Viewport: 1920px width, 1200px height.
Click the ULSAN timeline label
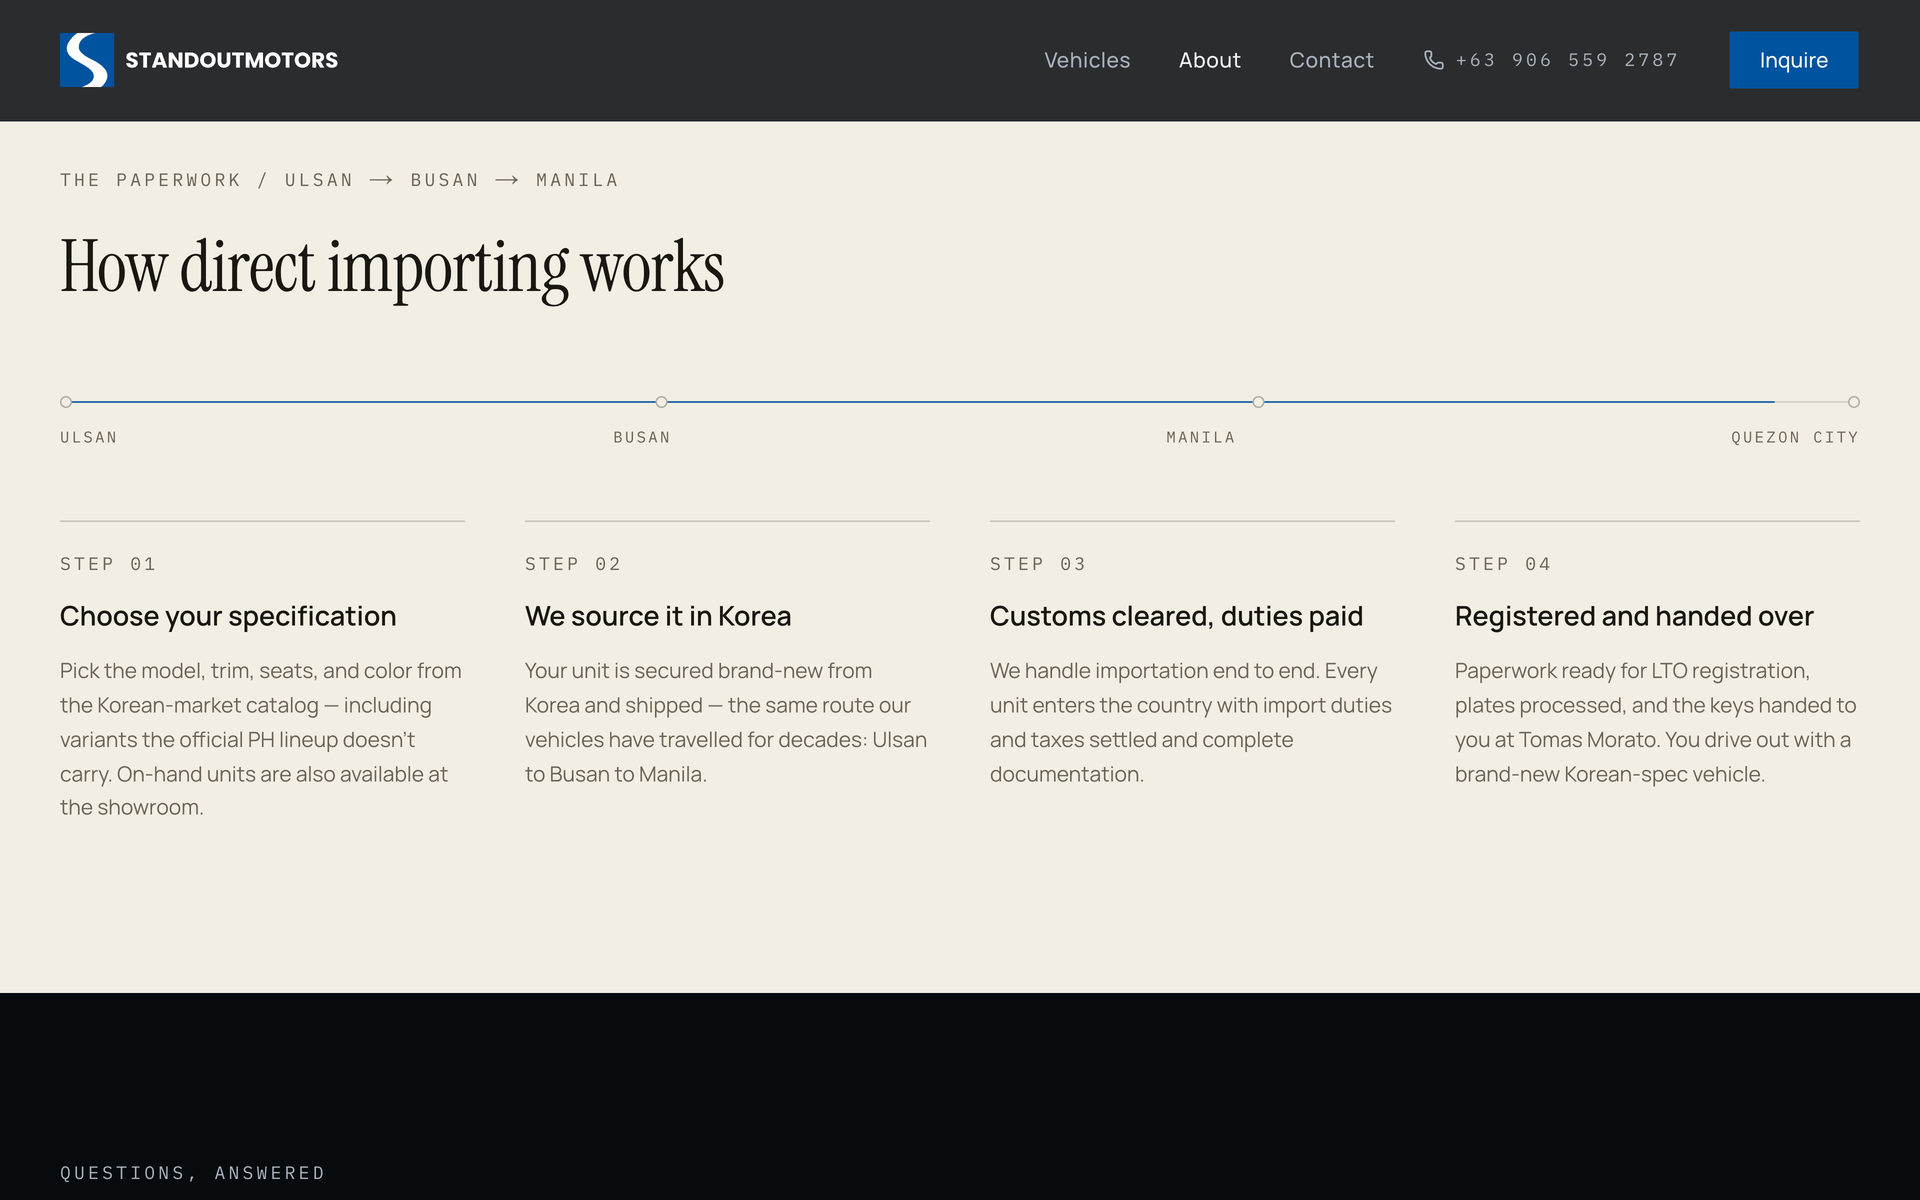point(89,438)
